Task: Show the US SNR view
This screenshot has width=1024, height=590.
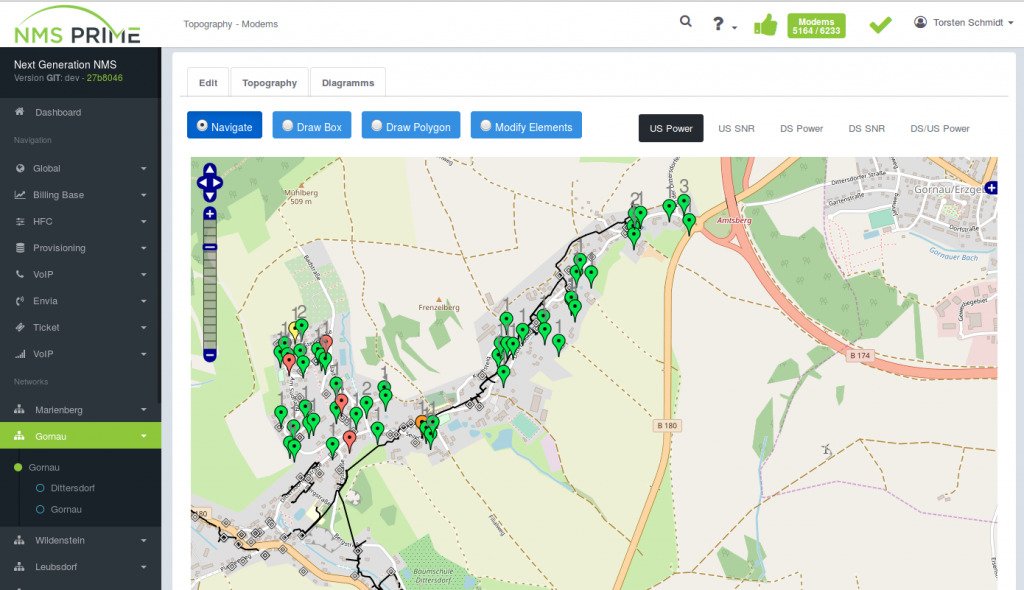Action: pos(736,128)
